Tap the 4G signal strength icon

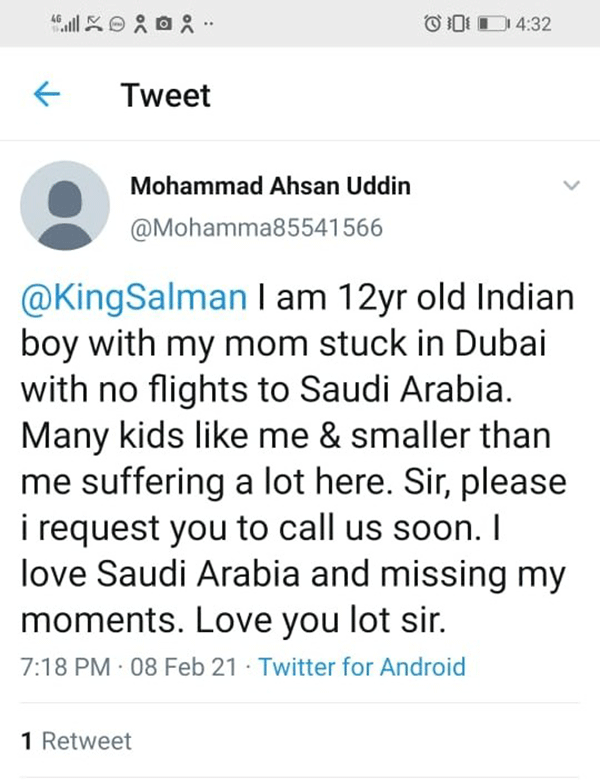tap(62, 23)
